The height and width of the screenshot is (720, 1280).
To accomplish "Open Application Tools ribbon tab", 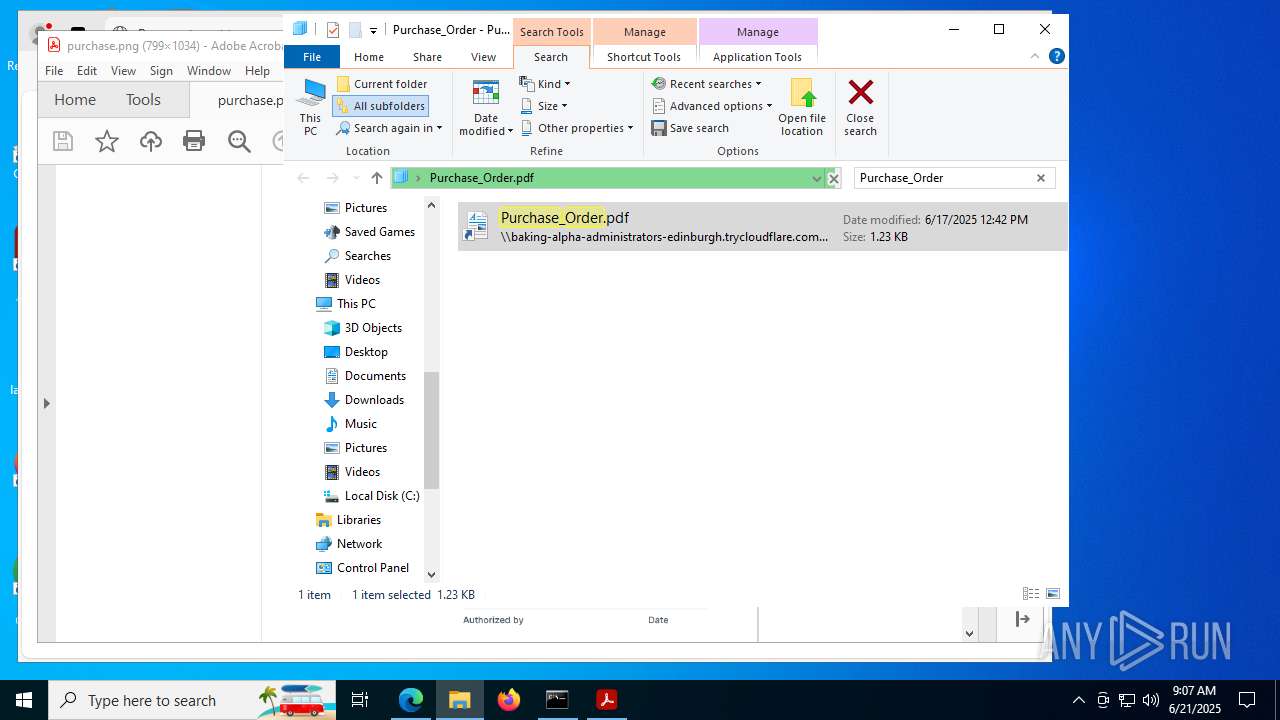I will [x=757, y=57].
